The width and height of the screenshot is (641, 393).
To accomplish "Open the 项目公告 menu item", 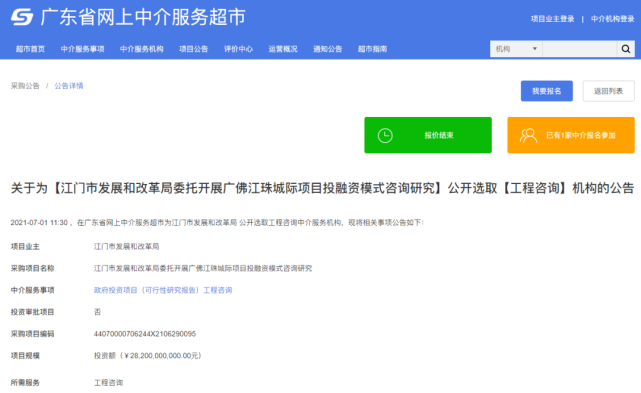I will coord(194,49).
